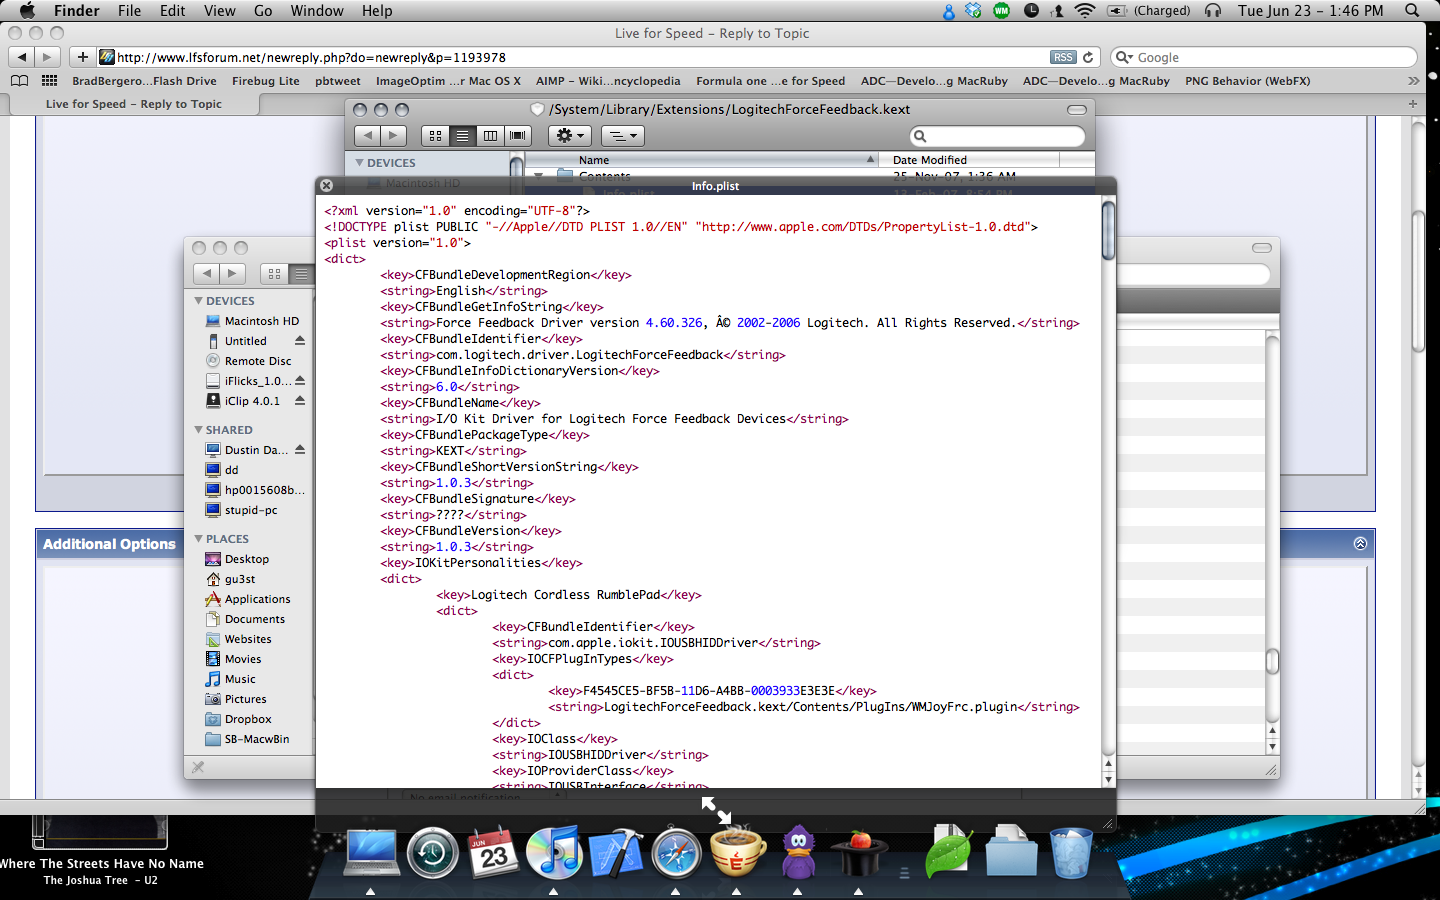
Task: Open the Dropbox menu bar icon
Action: coord(973,11)
